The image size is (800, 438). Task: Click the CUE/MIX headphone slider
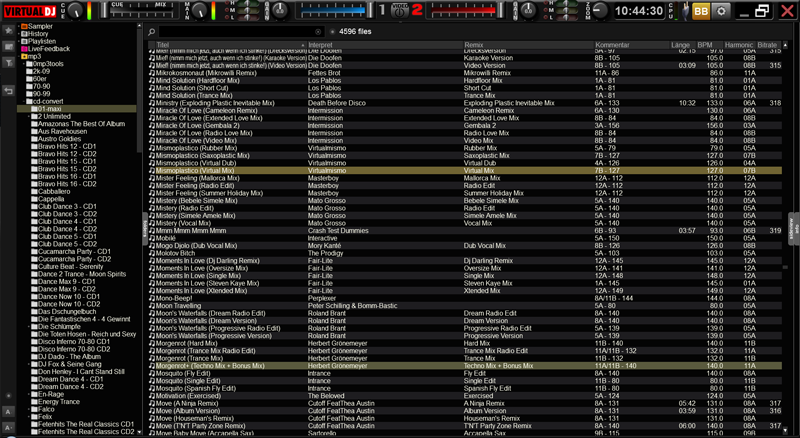coord(139,11)
